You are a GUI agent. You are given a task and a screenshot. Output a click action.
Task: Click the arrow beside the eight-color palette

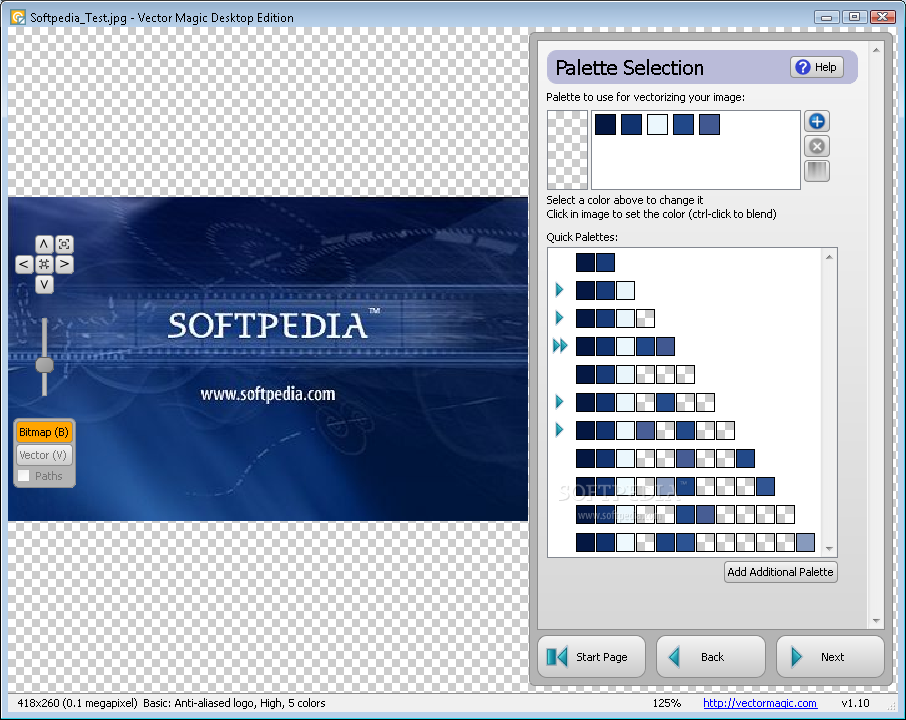point(559,429)
